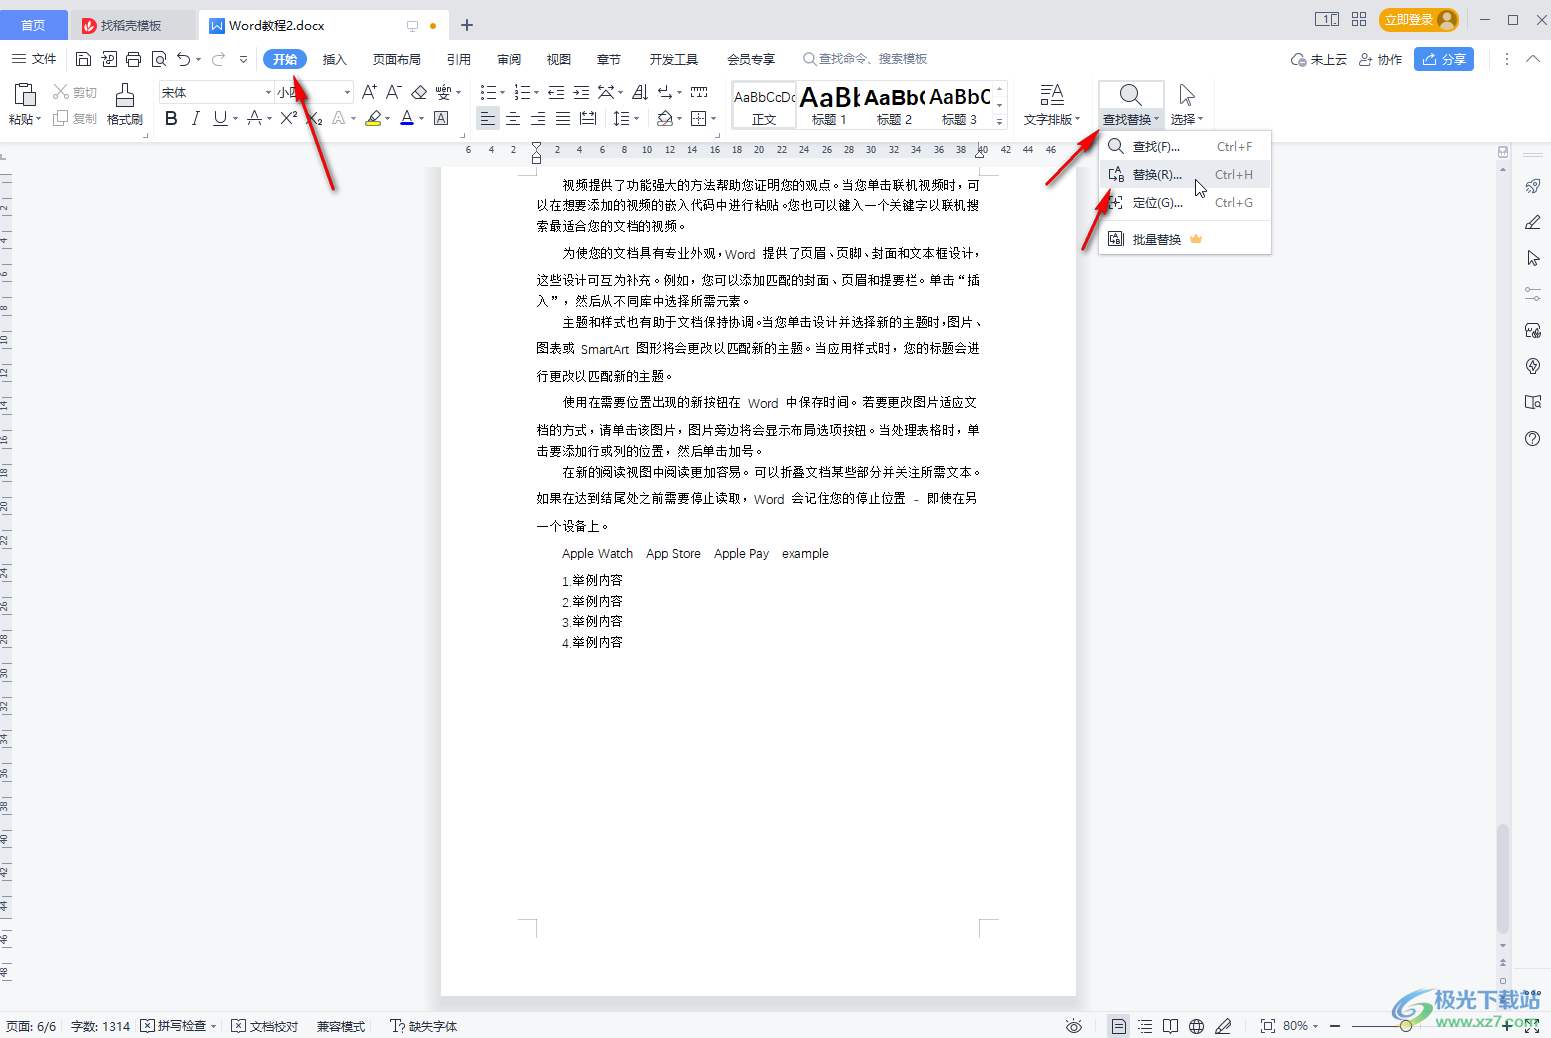
Task: Choose 替换(R)... from the dropdown menu
Action: pos(1185,174)
